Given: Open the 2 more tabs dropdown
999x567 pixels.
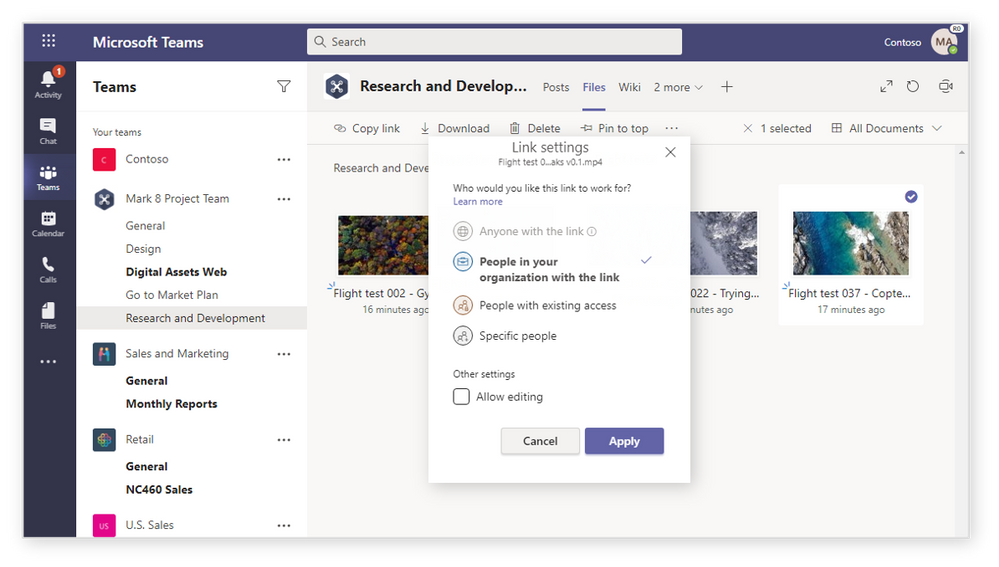Looking at the screenshot, I should [678, 87].
